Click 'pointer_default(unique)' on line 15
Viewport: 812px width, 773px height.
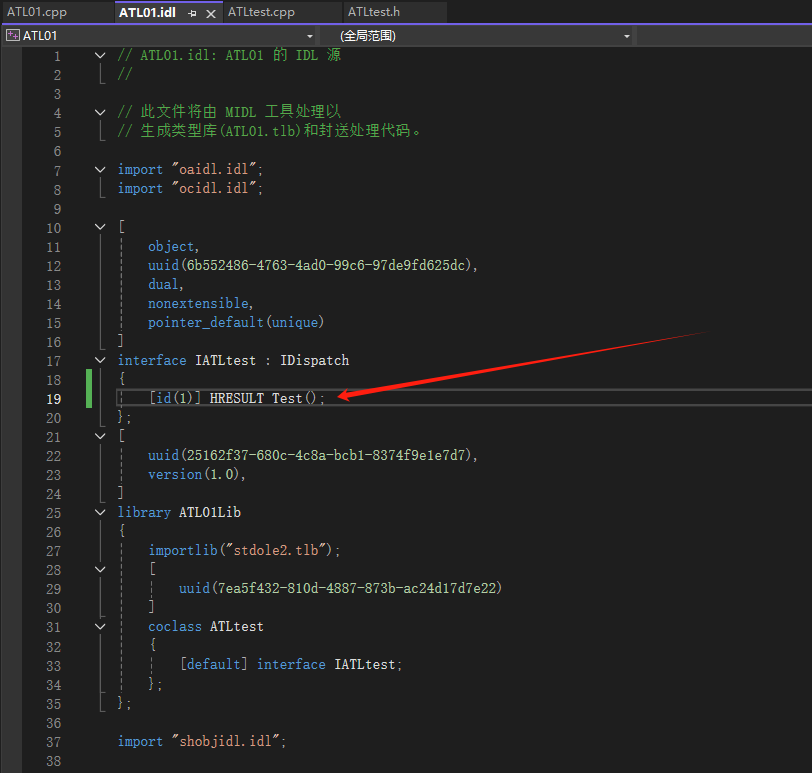click(x=236, y=323)
